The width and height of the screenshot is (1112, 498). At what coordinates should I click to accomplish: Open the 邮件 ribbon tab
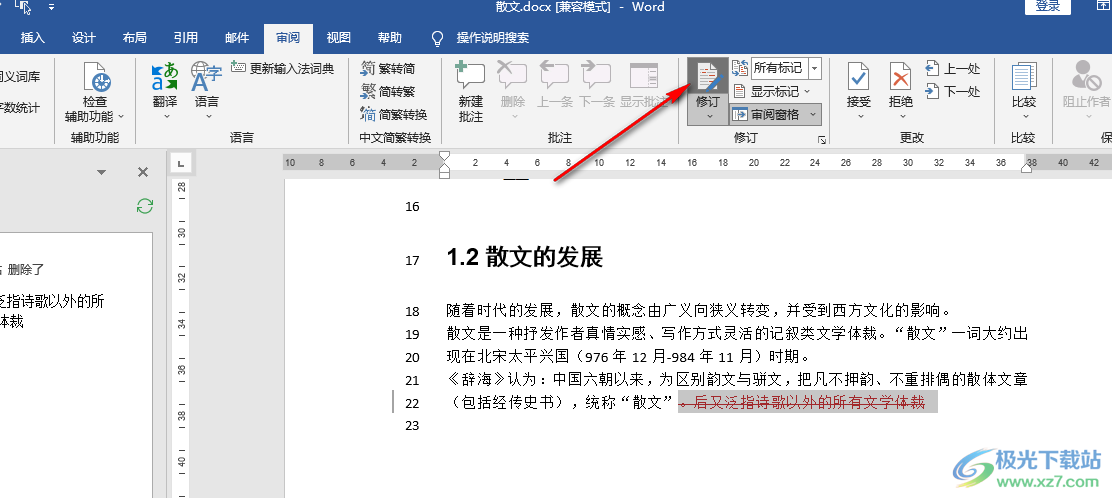pos(237,38)
